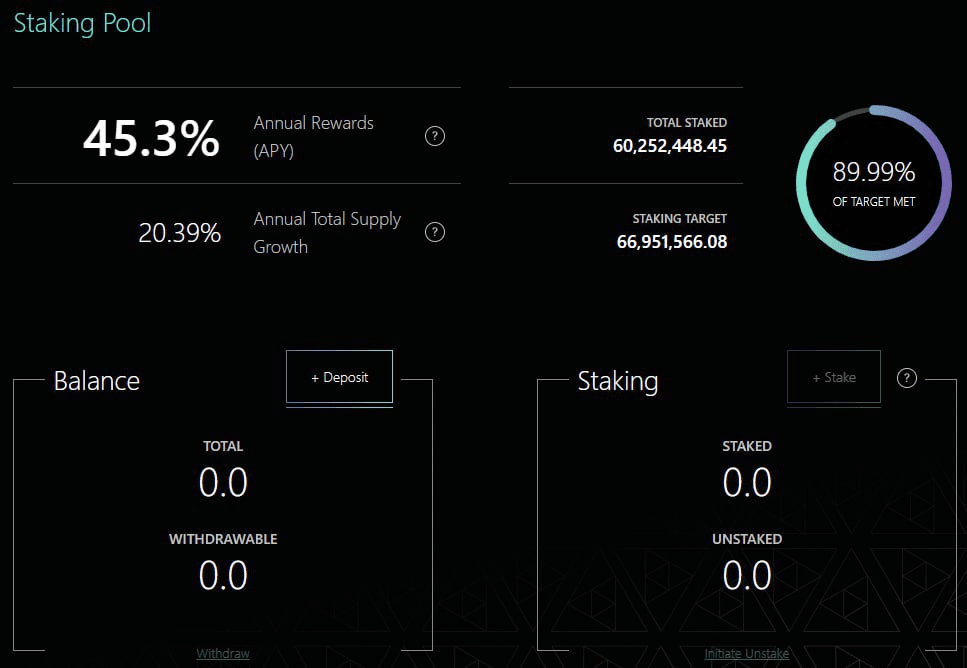Image resolution: width=967 pixels, height=668 pixels.
Task: Click the Staking panel heading
Action: click(x=618, y=381)
